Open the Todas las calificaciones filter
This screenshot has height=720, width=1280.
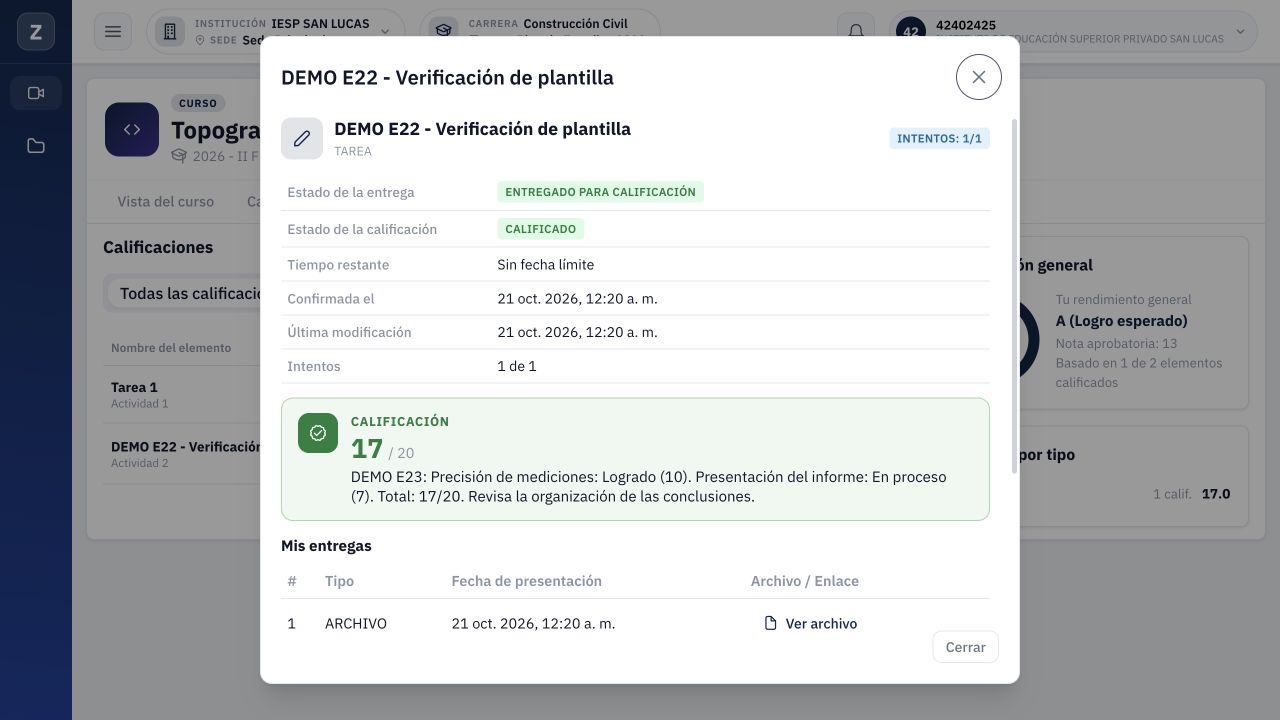pyautogui.click(x=184, y=293)
